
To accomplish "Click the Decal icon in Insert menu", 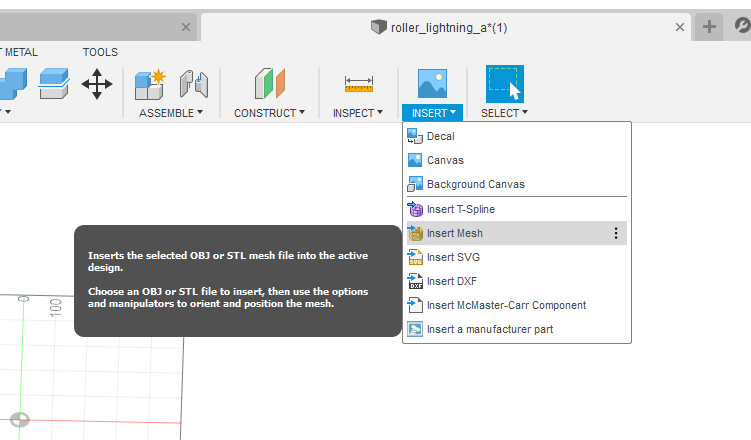I will click(415, 136).
